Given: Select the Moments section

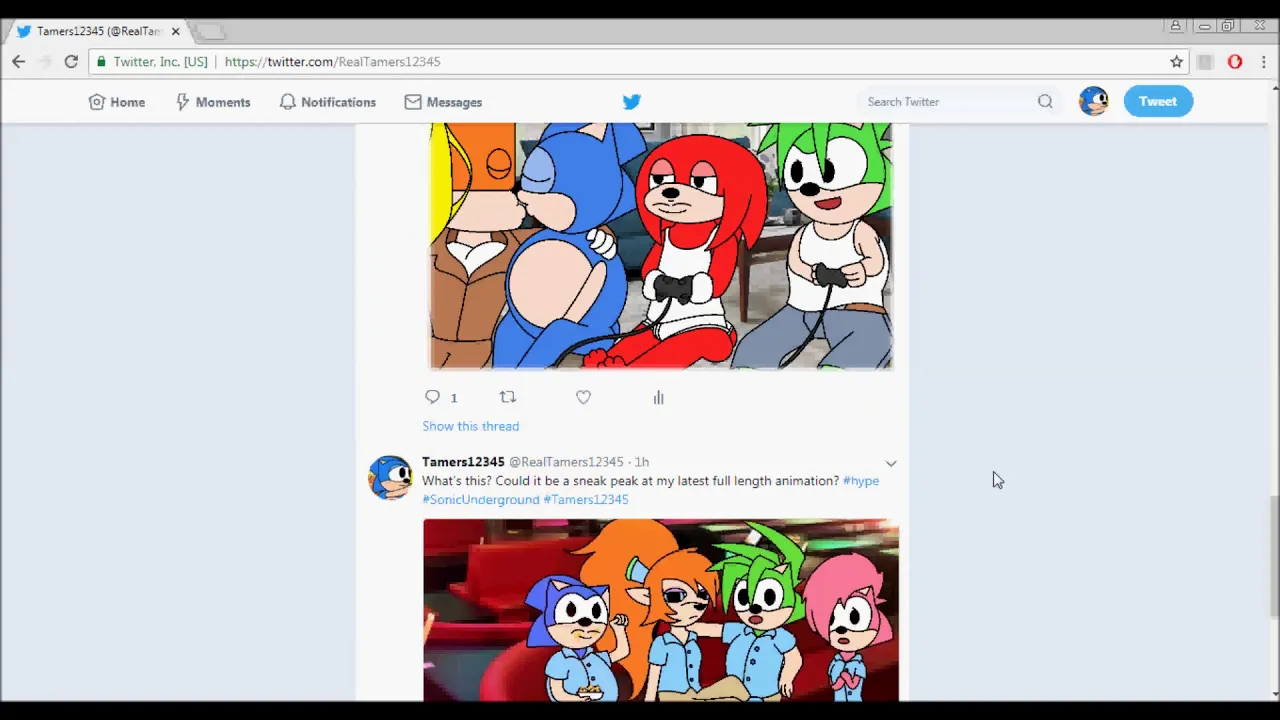Looking at the screenshot, I should click(x=212, y=101).
